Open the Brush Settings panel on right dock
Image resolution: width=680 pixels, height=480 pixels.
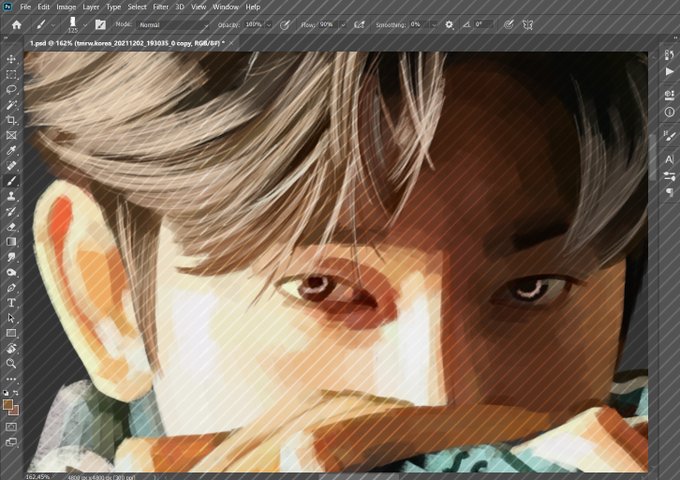click(669, 136)
